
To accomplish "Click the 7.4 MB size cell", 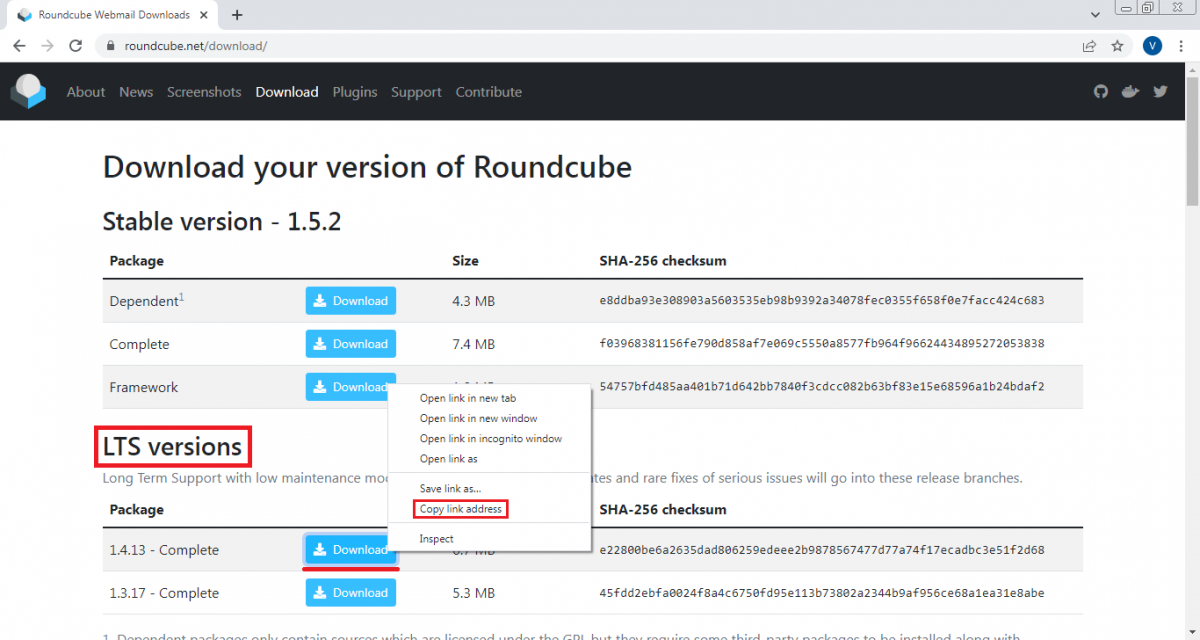I will click(474, 344).
